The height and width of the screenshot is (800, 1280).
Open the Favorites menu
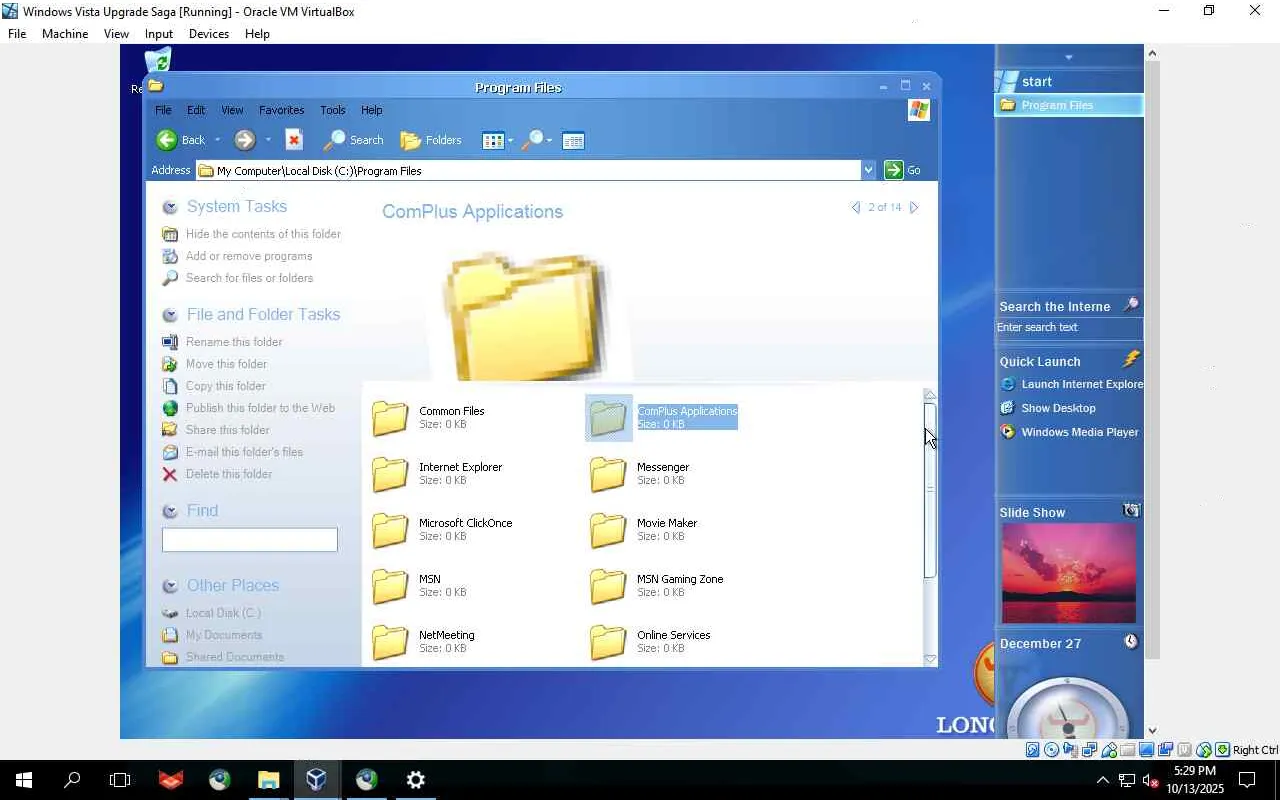[x=281, y=110]
